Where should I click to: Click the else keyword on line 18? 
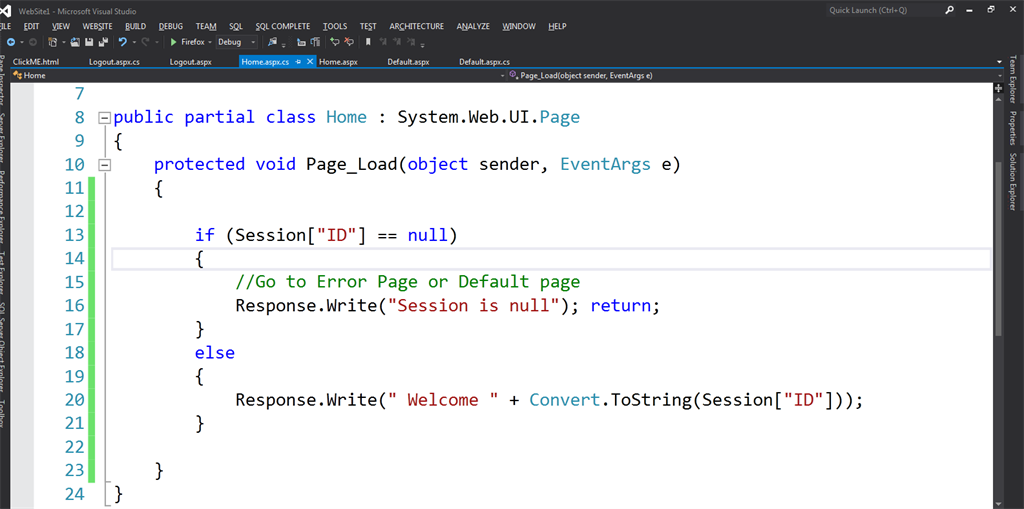pos(214,353)
